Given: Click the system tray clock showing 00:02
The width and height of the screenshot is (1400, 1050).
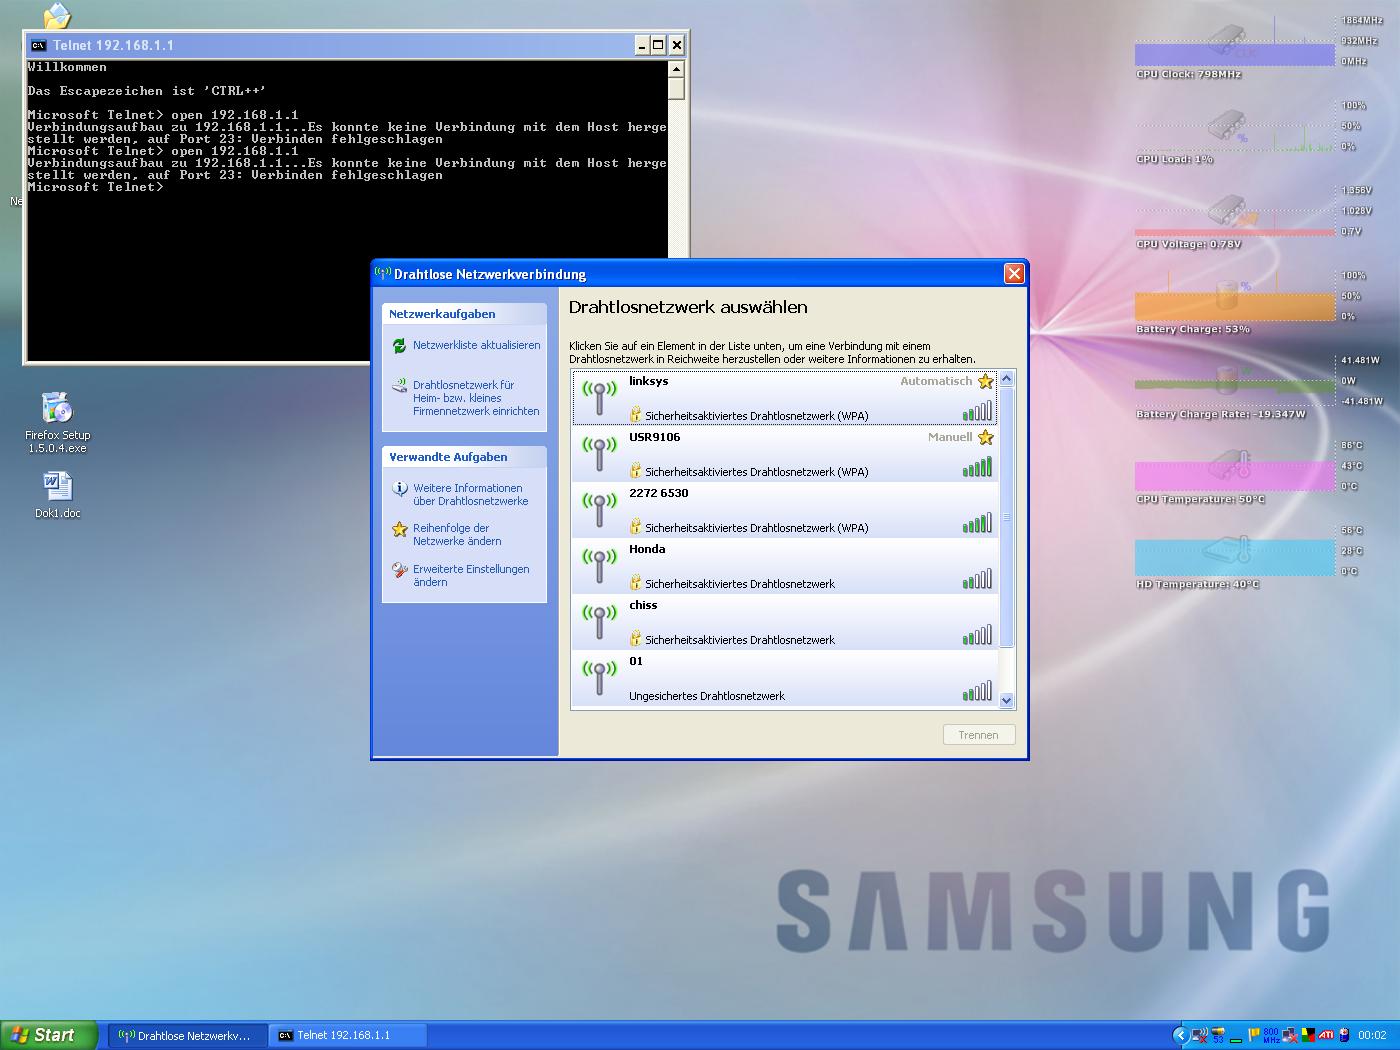Looking at the screenshot, I should click(x=1372, y=1035).
